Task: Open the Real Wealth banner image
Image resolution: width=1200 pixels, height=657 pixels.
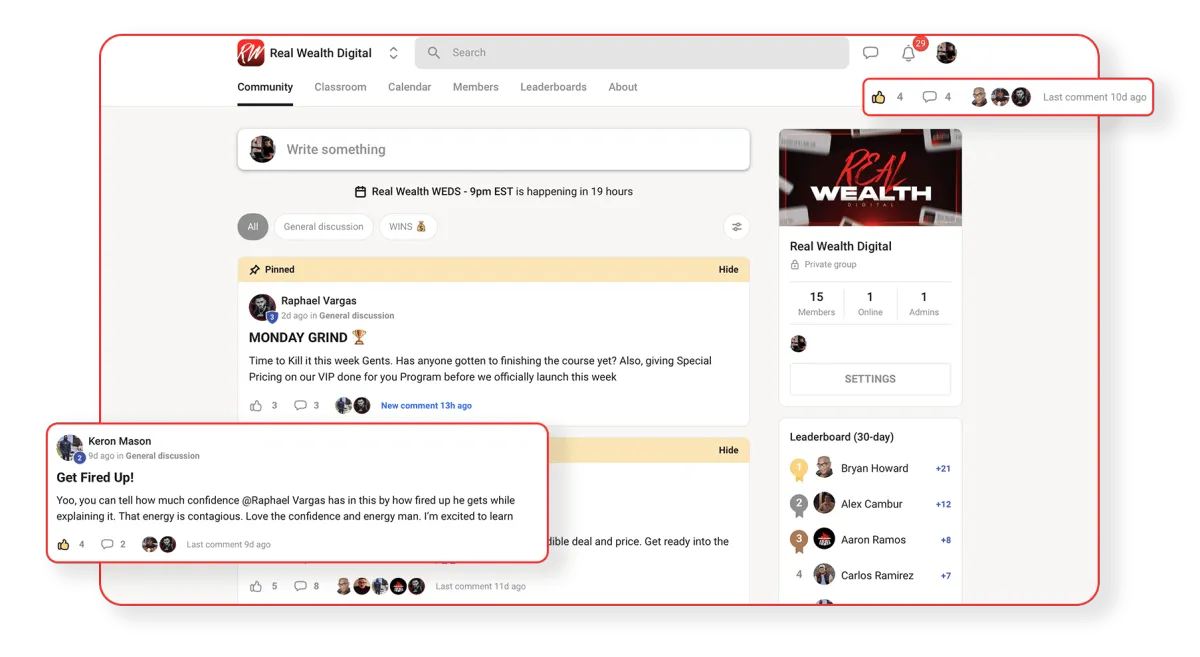Action: click(870, 177)
